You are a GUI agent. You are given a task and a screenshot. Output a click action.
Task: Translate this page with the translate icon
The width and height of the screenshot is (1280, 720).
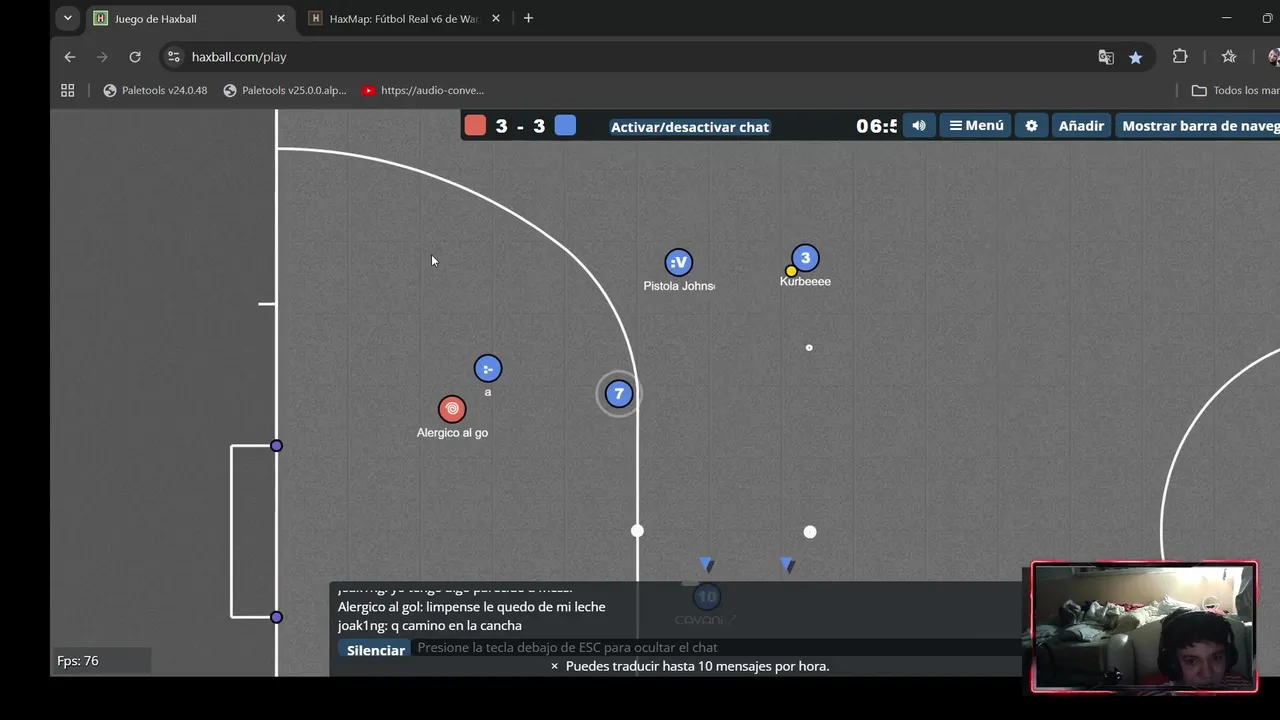coord(1106,57)
